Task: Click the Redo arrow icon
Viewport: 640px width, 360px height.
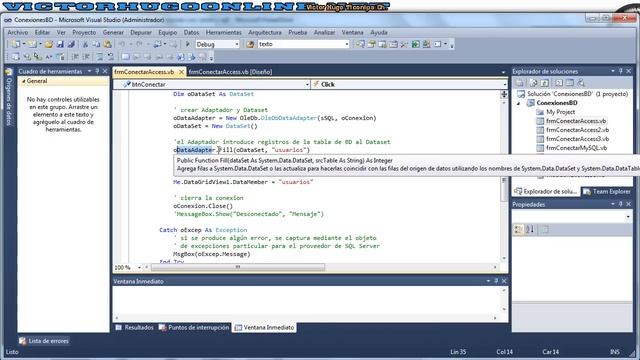Action: [x=140, y=44]
